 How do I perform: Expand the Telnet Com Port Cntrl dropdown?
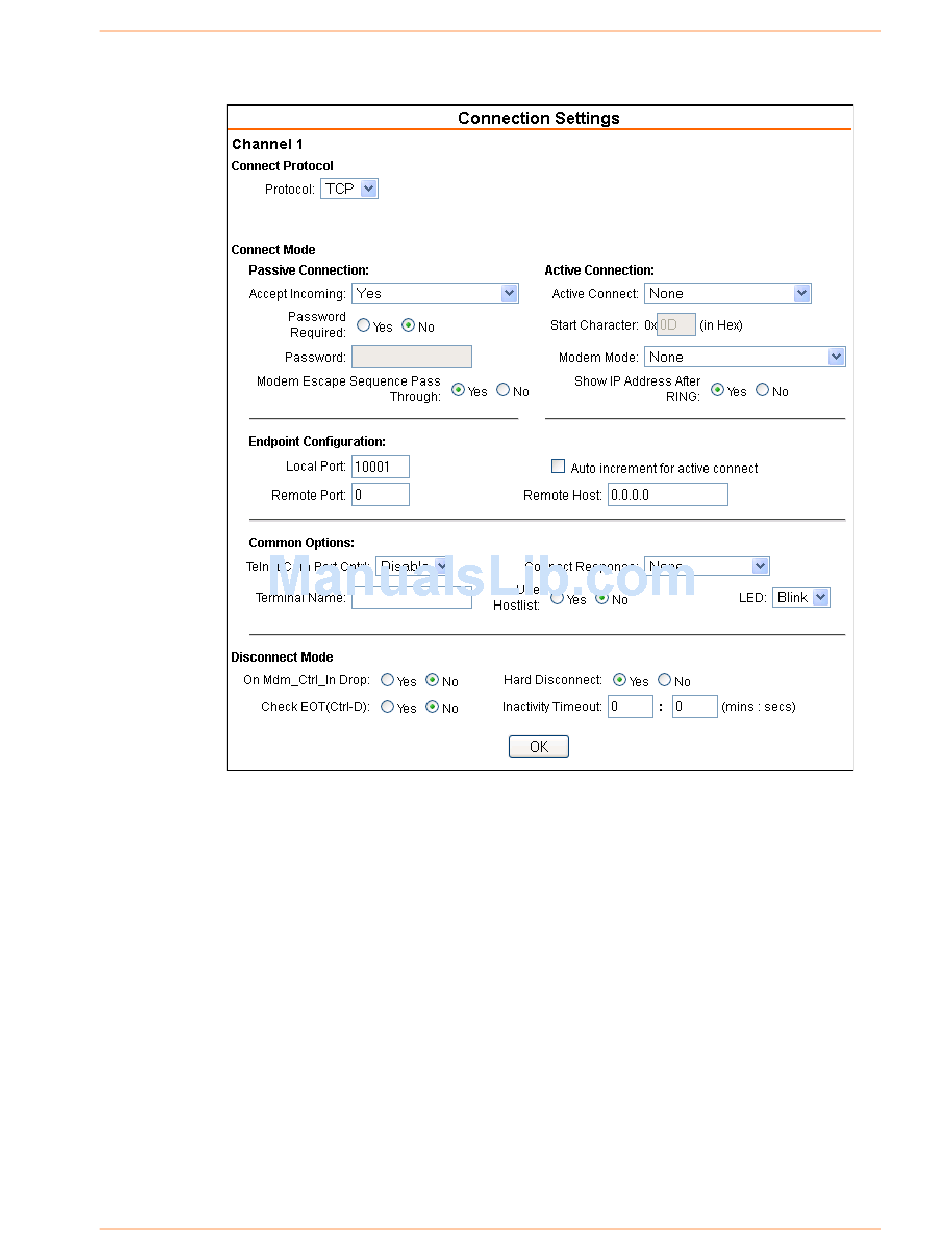[412, 566]
